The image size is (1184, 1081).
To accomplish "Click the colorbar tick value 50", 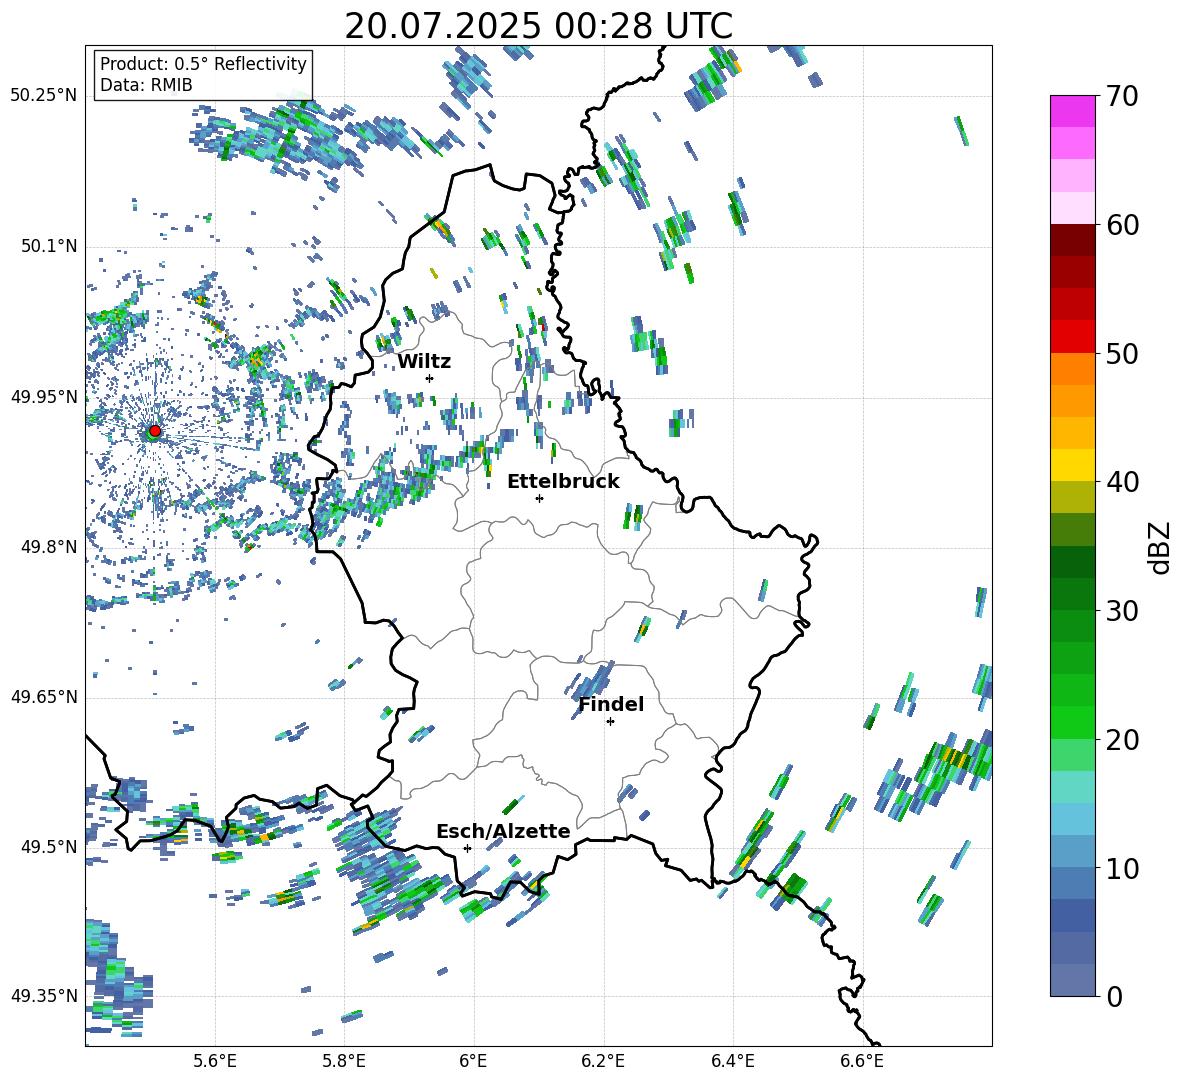I will coord(1122,353).
